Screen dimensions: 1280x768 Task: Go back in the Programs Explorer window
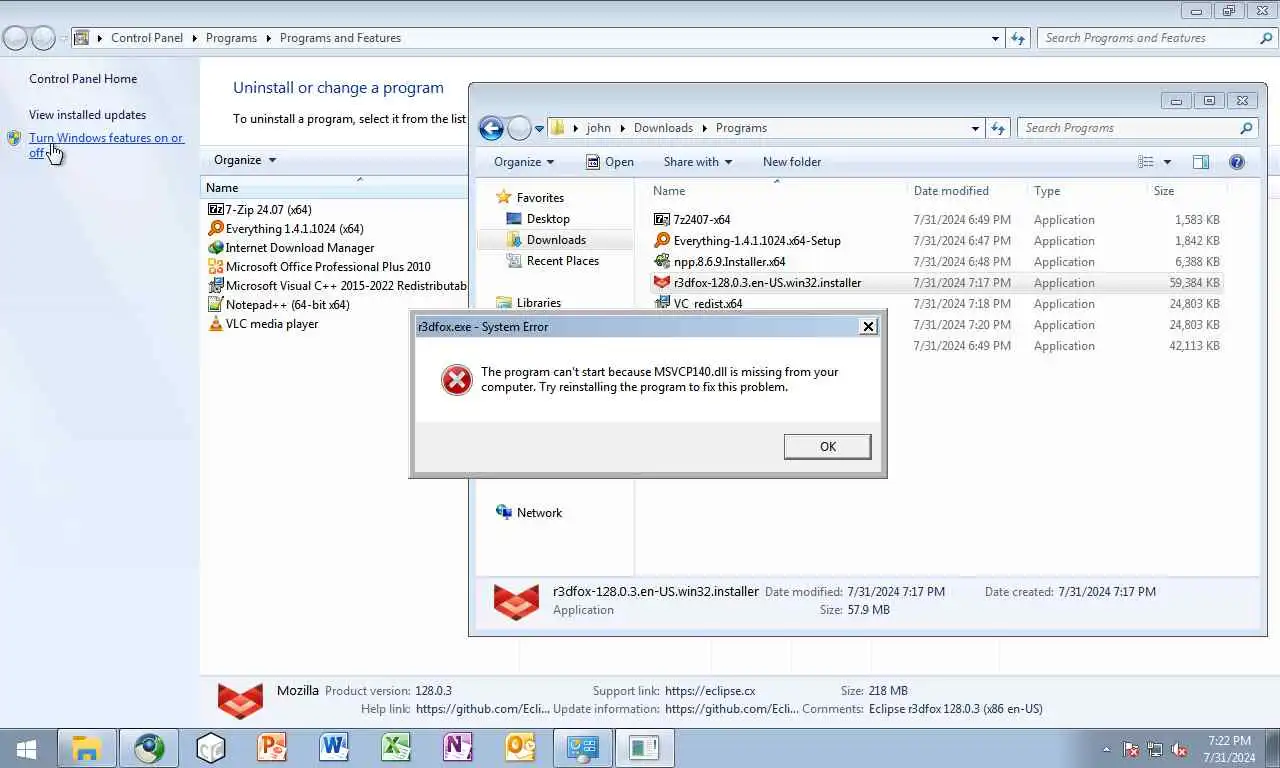pos(491,128)
